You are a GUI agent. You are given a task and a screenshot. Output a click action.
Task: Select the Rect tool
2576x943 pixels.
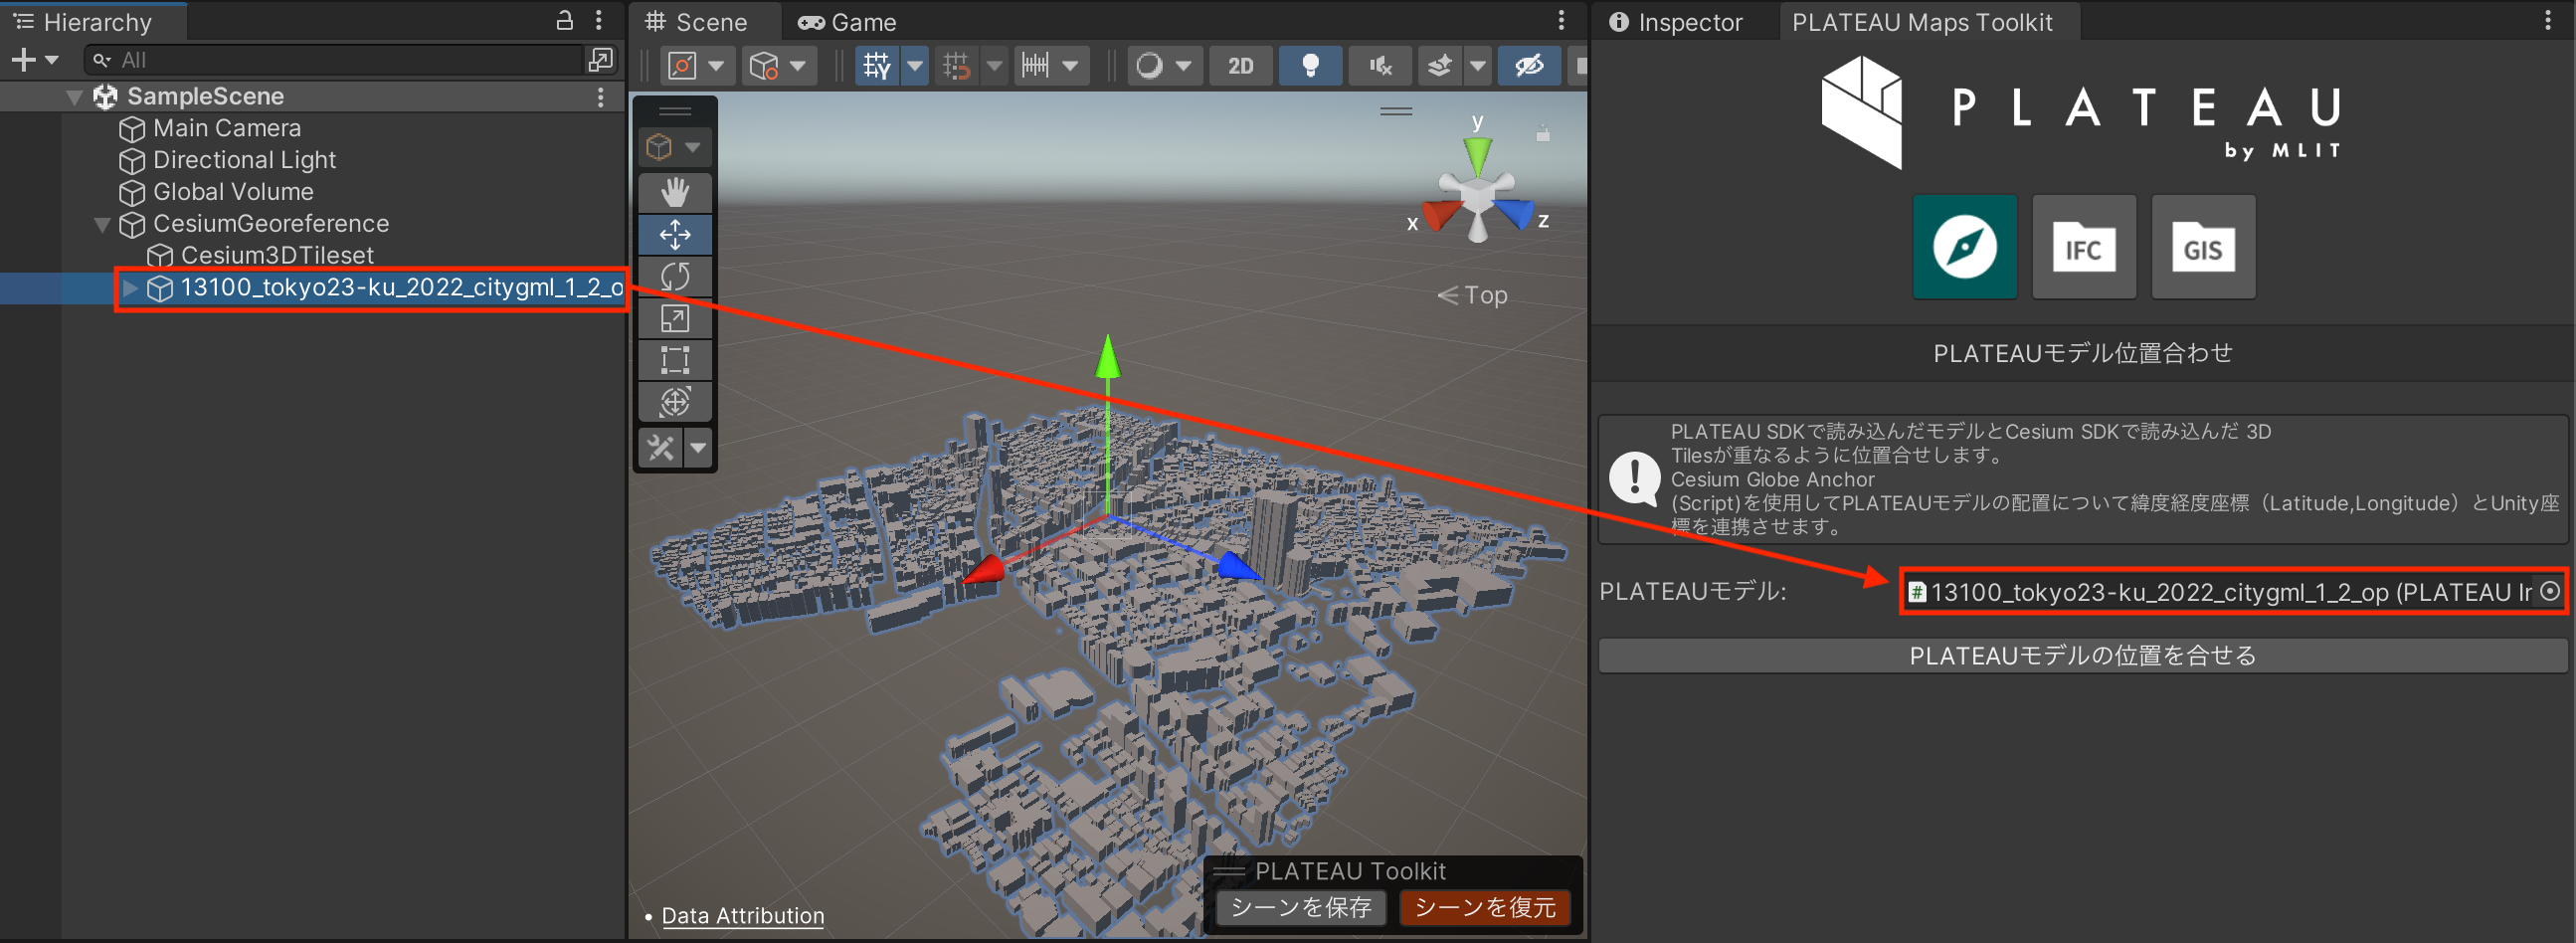[x=675, y=360]
